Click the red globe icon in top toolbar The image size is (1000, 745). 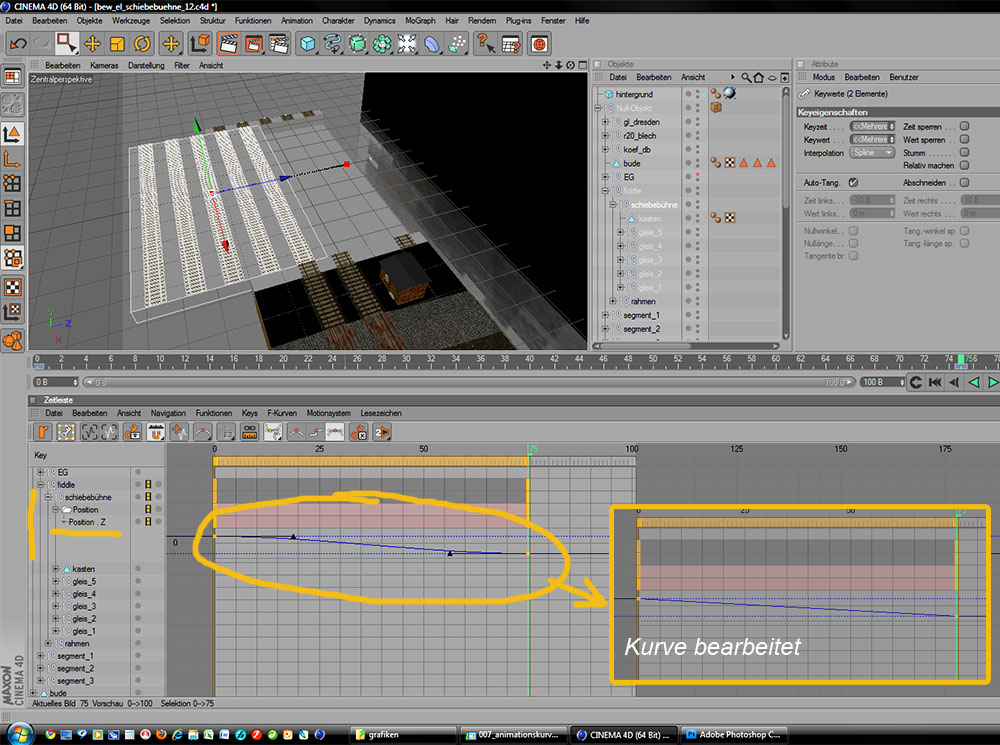tap(539, 44)
